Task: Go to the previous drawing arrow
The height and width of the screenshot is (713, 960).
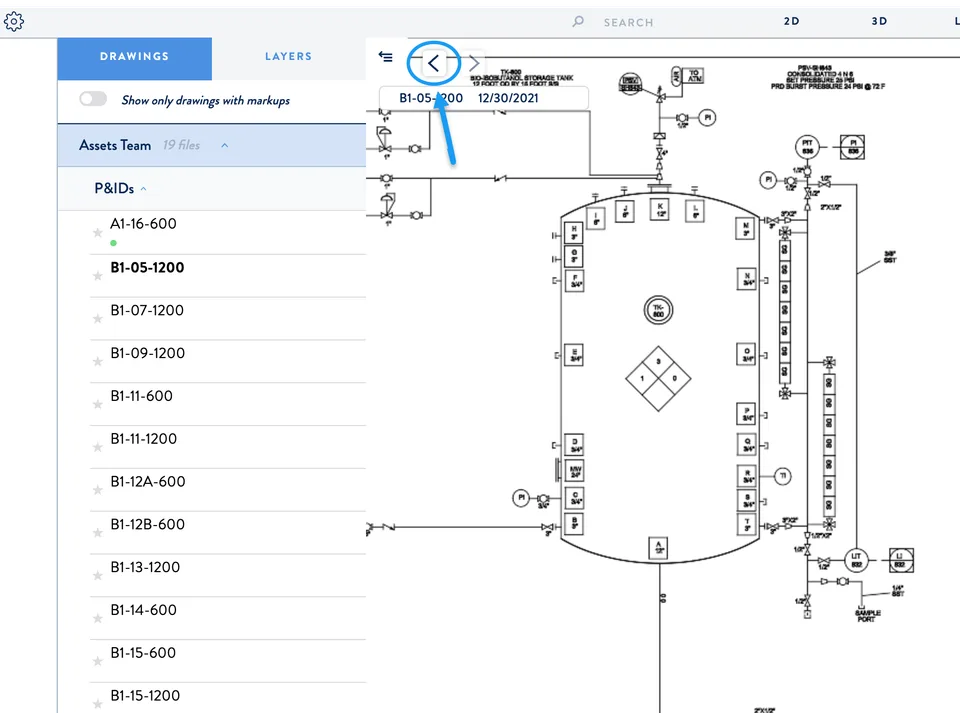Action: 433,62
